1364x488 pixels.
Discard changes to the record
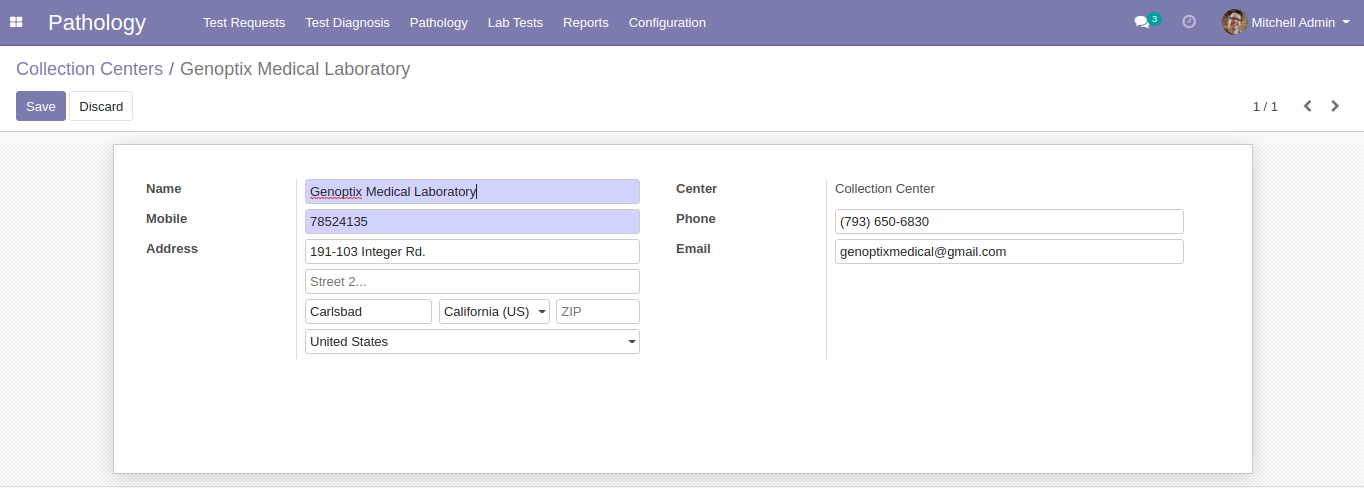coord(101,106)
